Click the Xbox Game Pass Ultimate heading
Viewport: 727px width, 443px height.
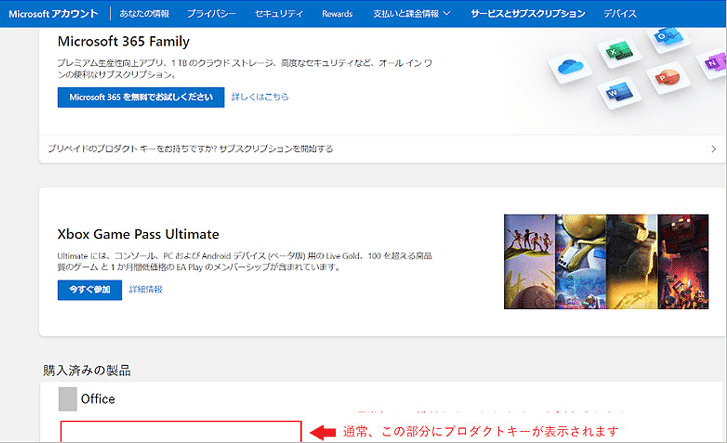pos(138,234)
